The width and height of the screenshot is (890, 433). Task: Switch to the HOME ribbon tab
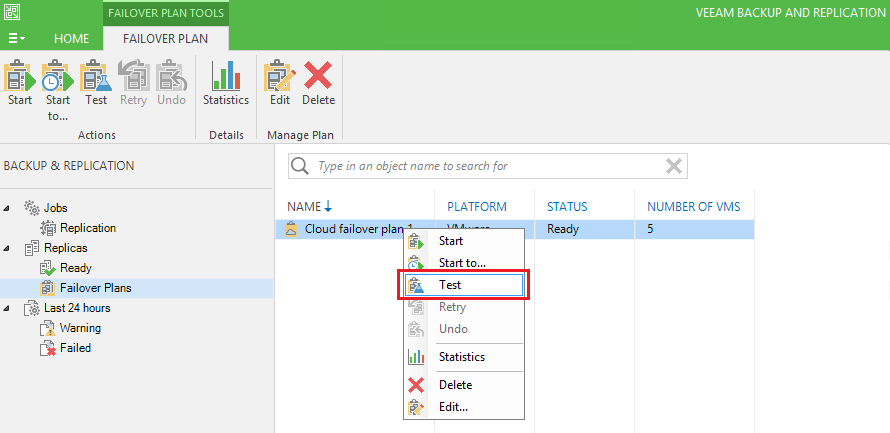click(72, 39)
